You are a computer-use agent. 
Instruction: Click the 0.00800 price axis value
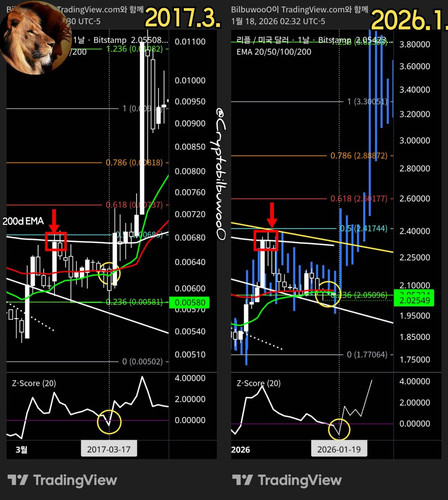click(190, 171)
